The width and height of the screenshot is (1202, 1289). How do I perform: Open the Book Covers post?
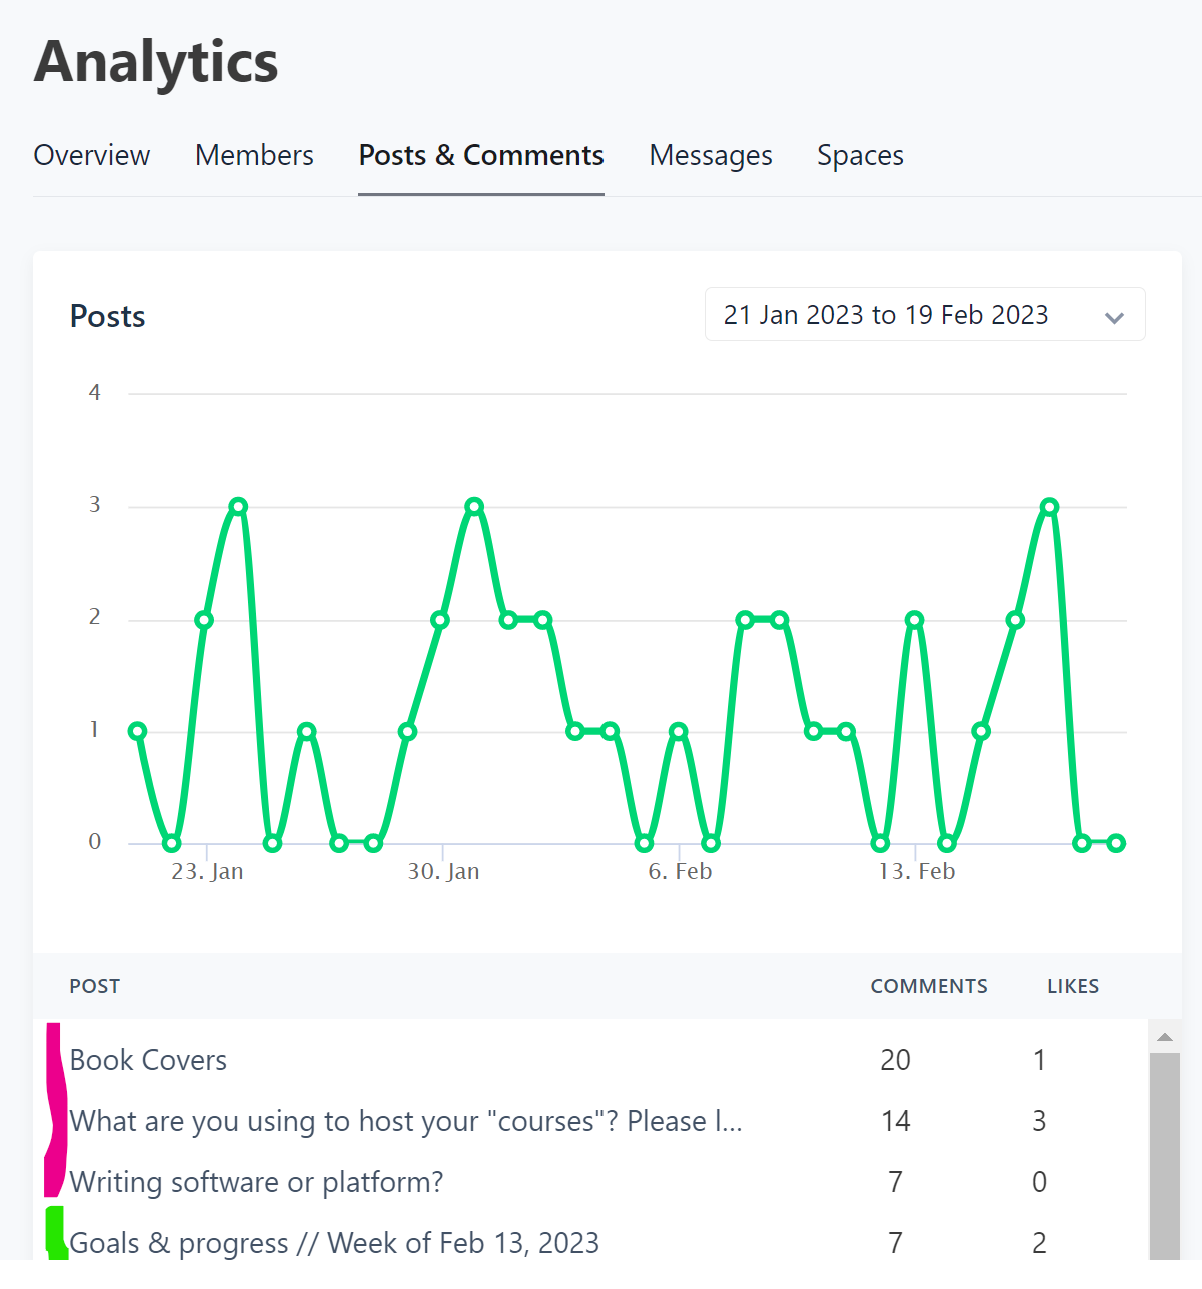tap(148, 1060)
